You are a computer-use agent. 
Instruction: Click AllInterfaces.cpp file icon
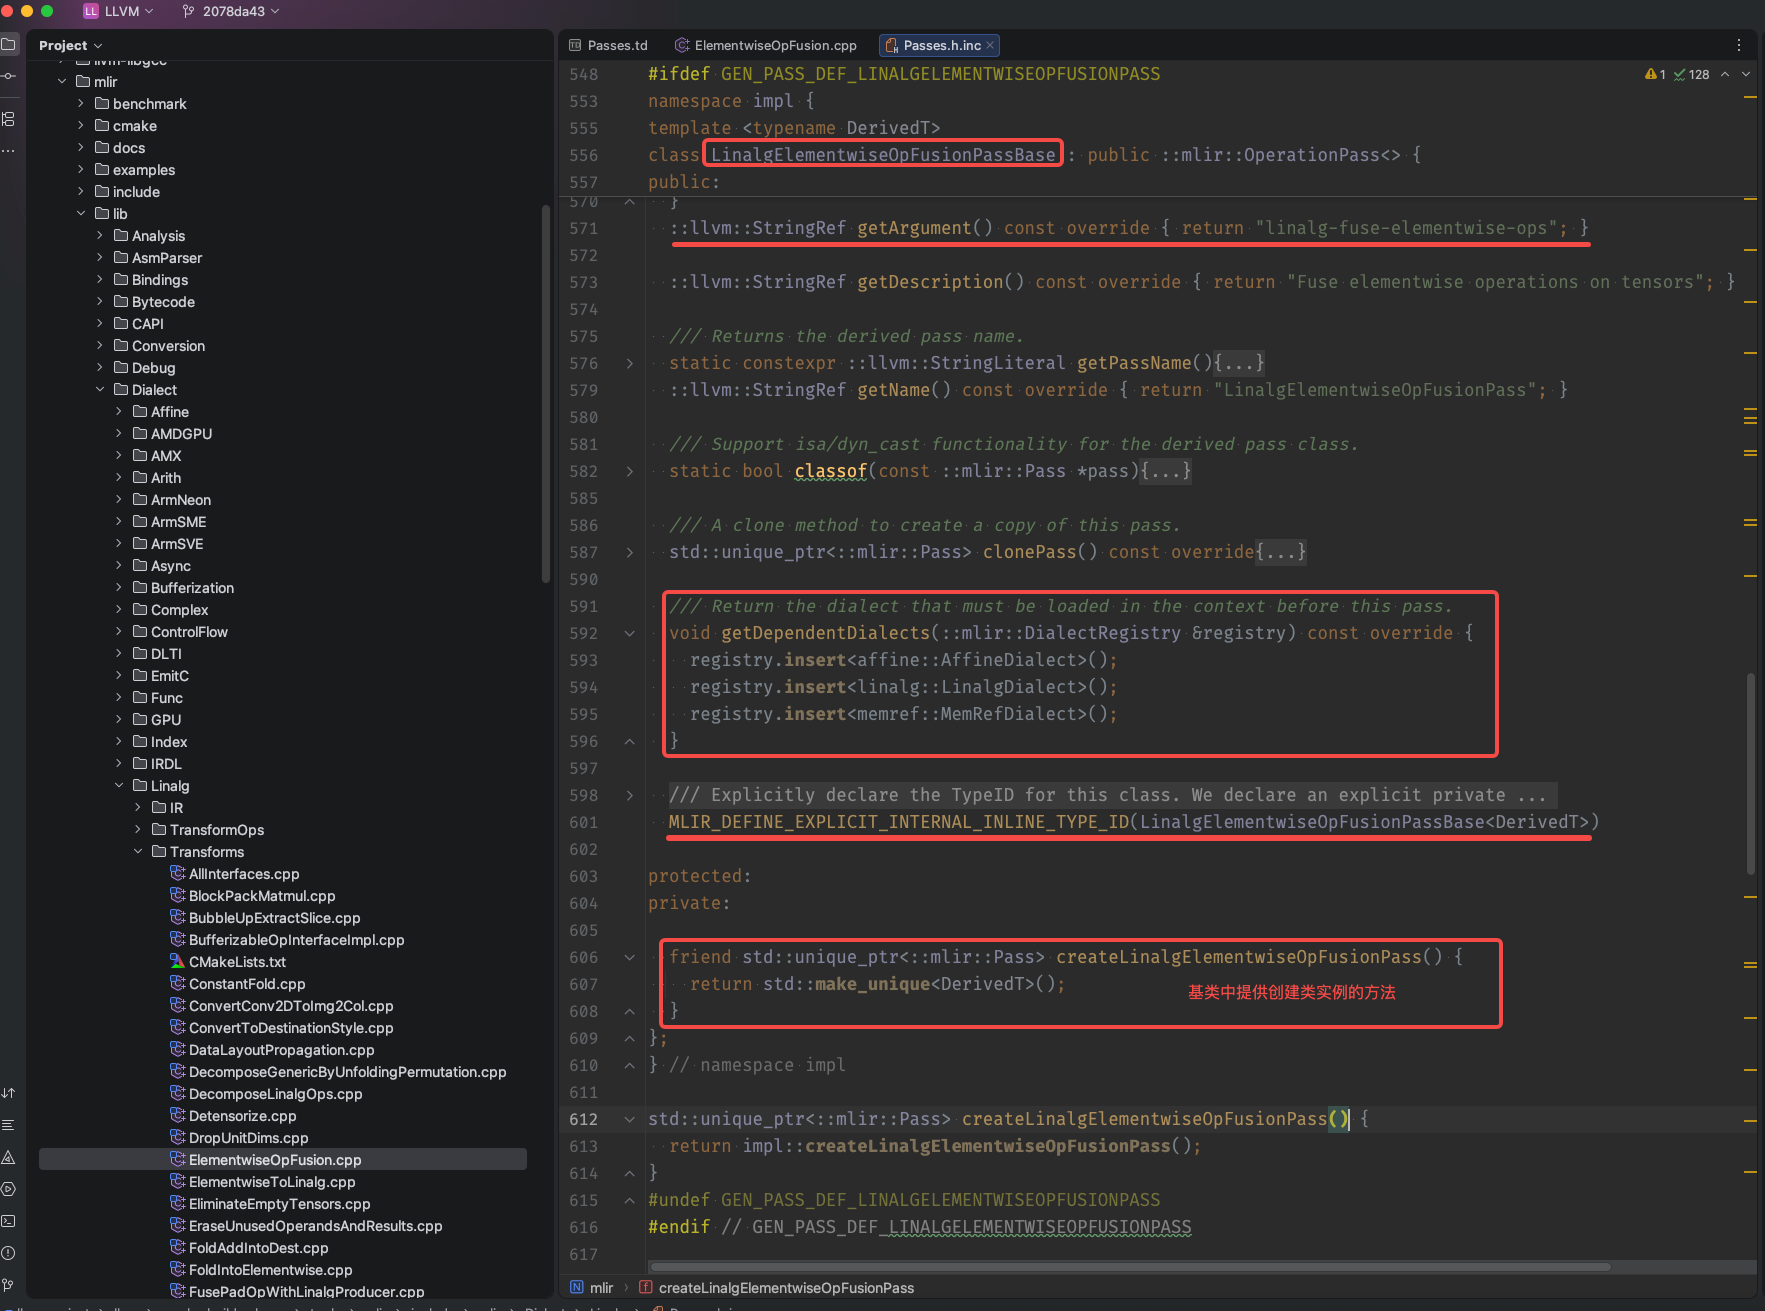click(x=178, y=874)
